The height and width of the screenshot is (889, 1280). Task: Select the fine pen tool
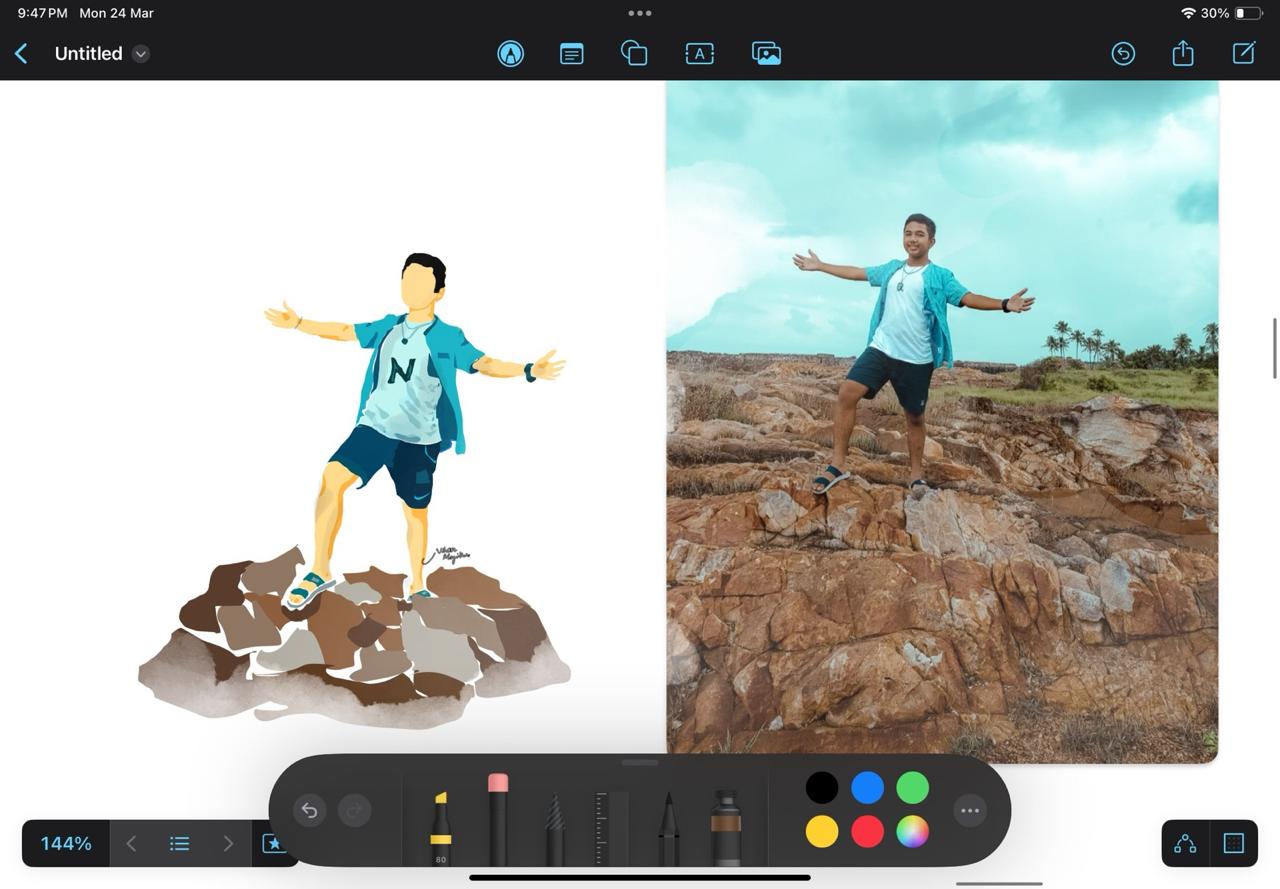click(668, 829)
